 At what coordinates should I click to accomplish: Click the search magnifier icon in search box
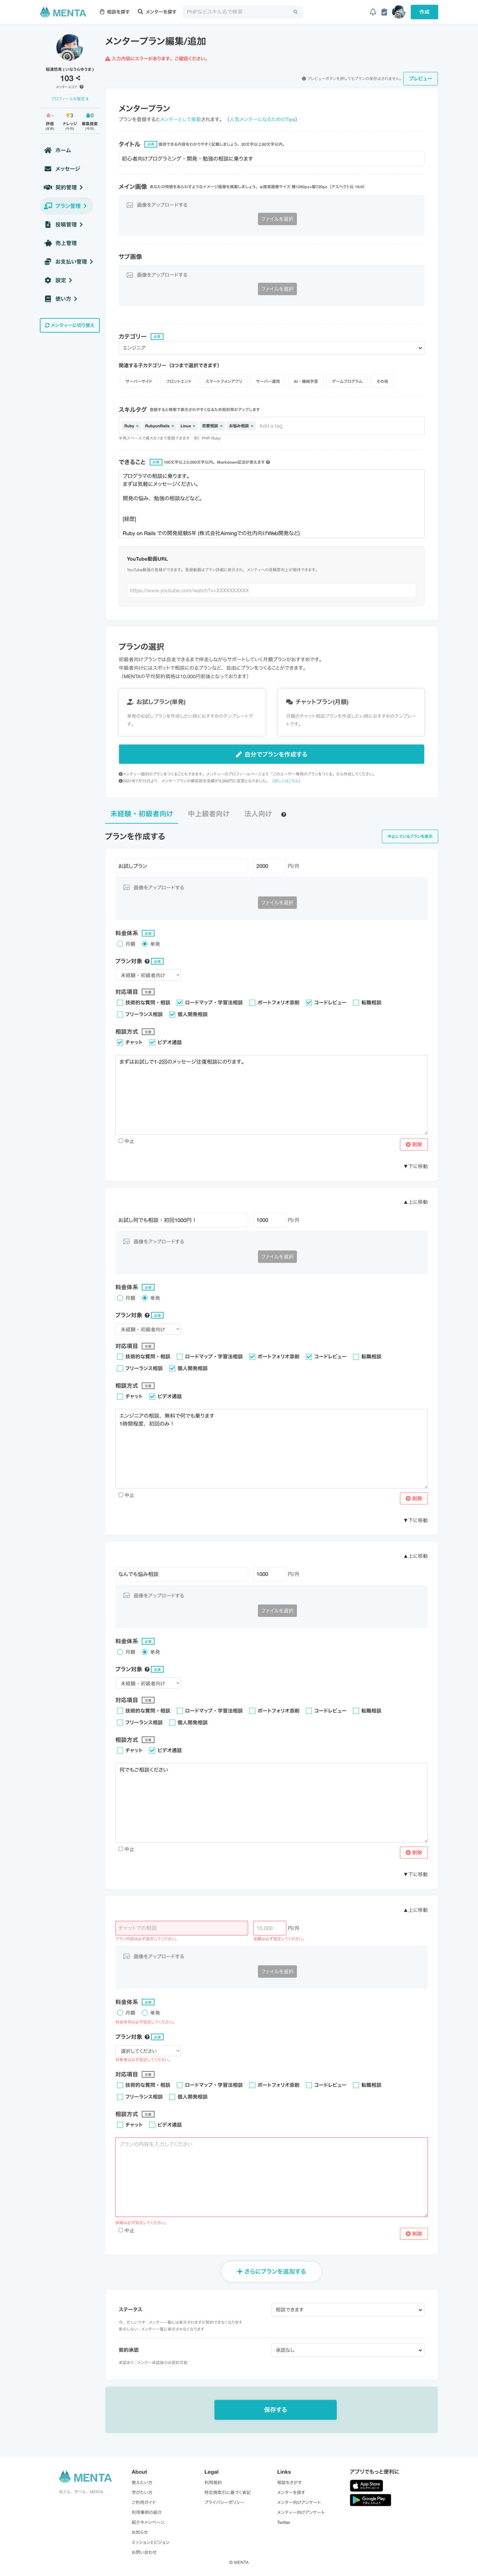coord(295,12)
